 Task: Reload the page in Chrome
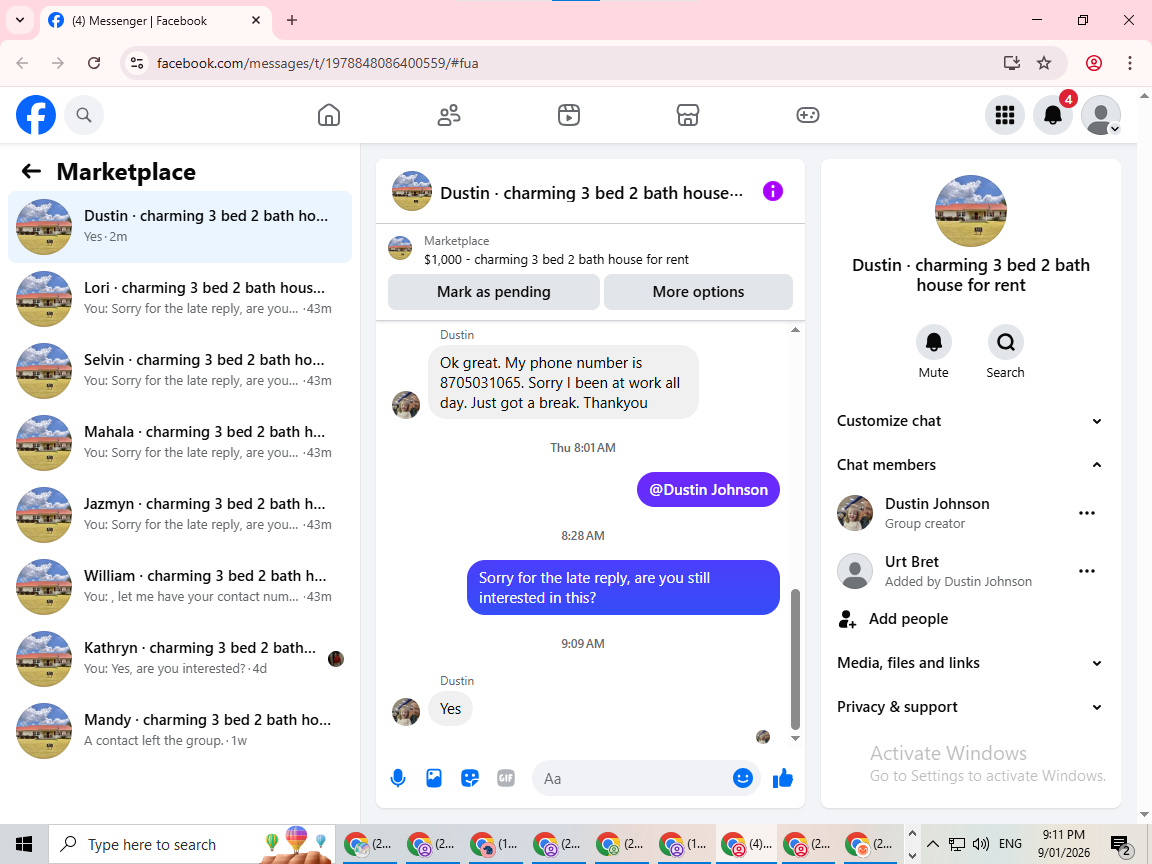click(94, 63)
